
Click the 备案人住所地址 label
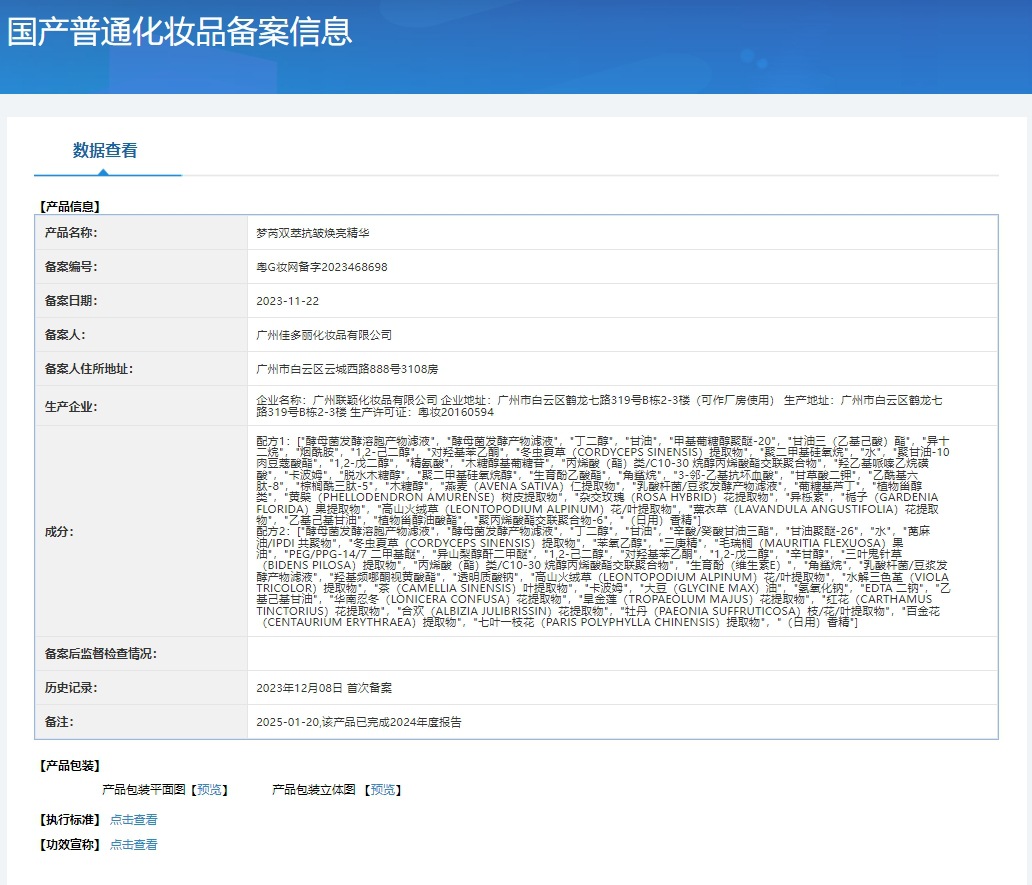[89, 370]
